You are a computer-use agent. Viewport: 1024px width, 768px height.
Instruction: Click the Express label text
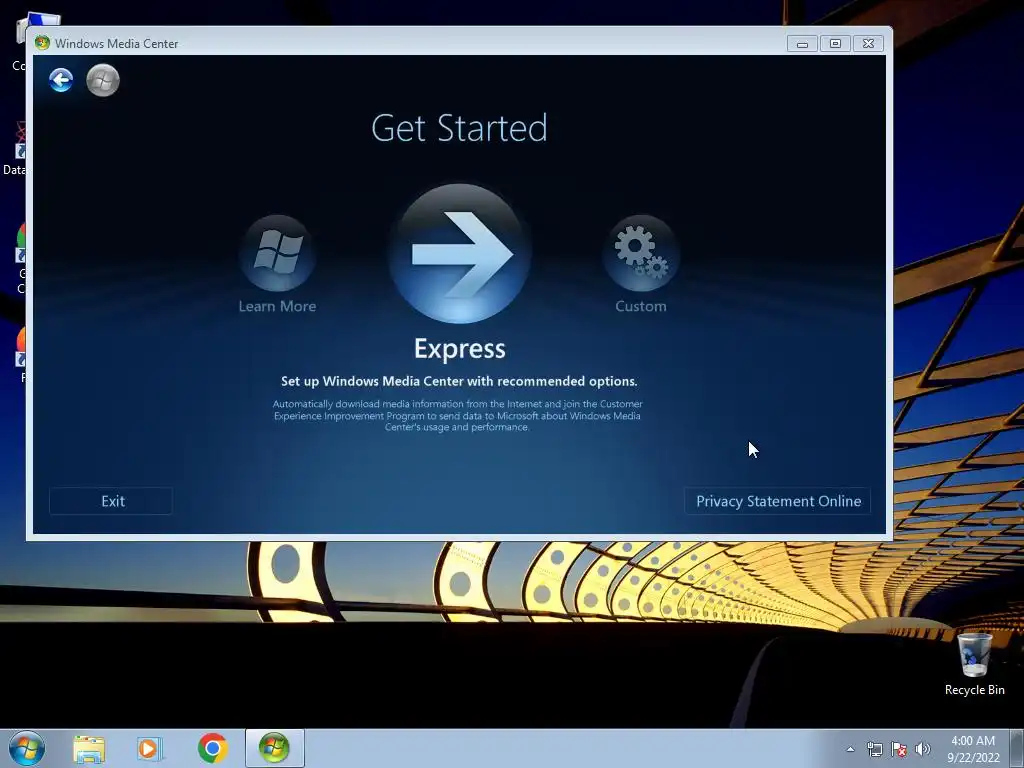(460, 349)
